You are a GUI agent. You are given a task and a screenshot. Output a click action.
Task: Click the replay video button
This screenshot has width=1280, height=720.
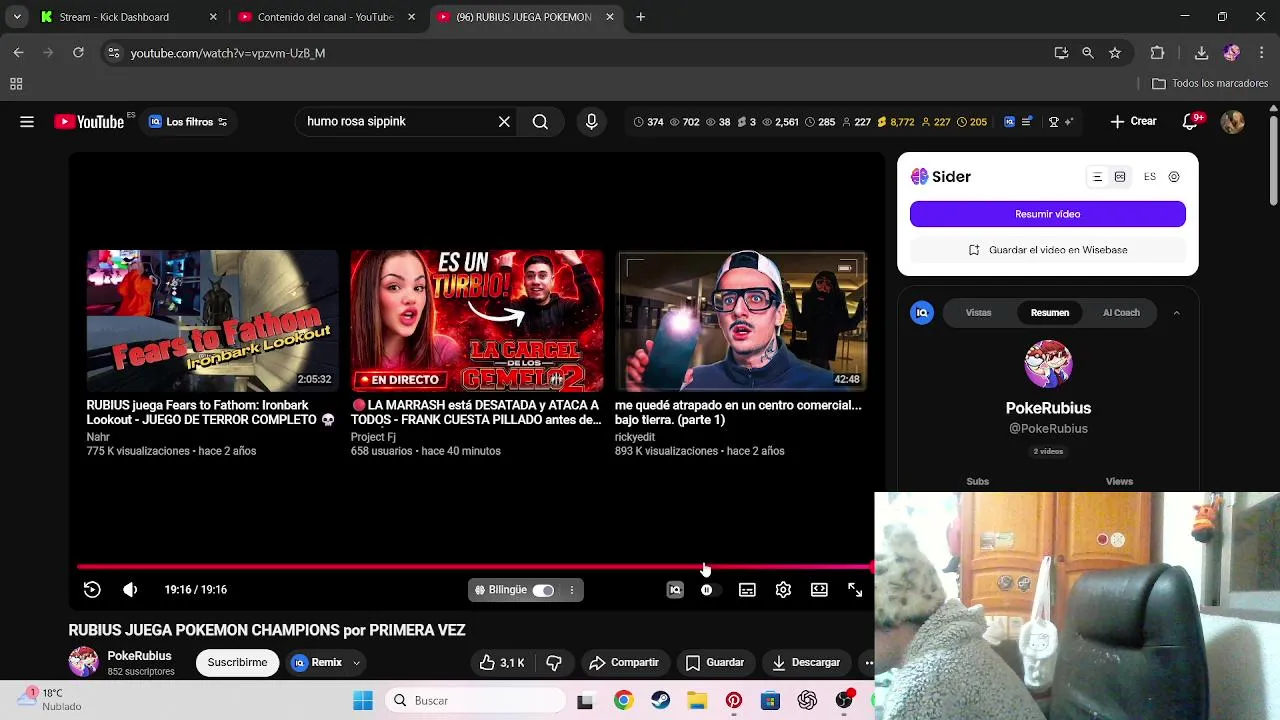coord(92,590)
